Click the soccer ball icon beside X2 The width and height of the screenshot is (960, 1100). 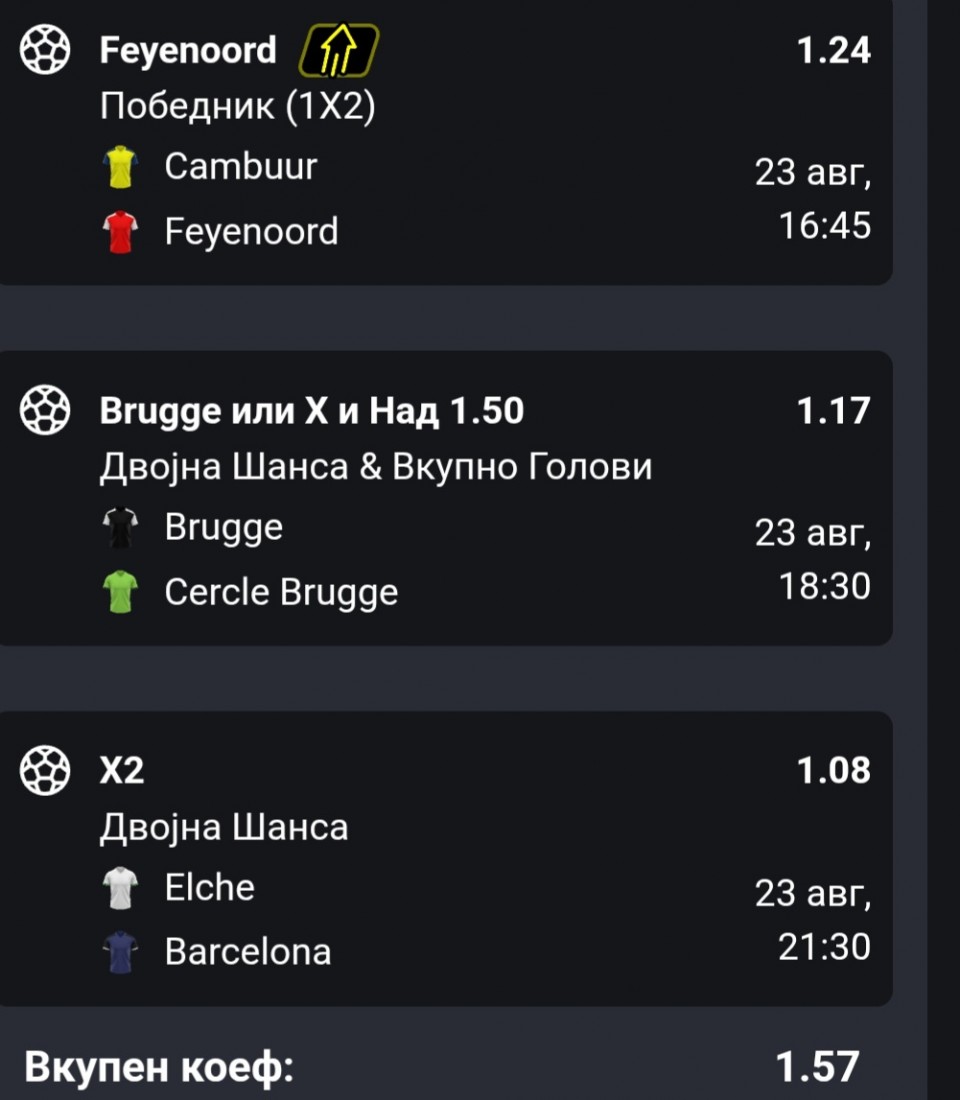click(45, 770)
